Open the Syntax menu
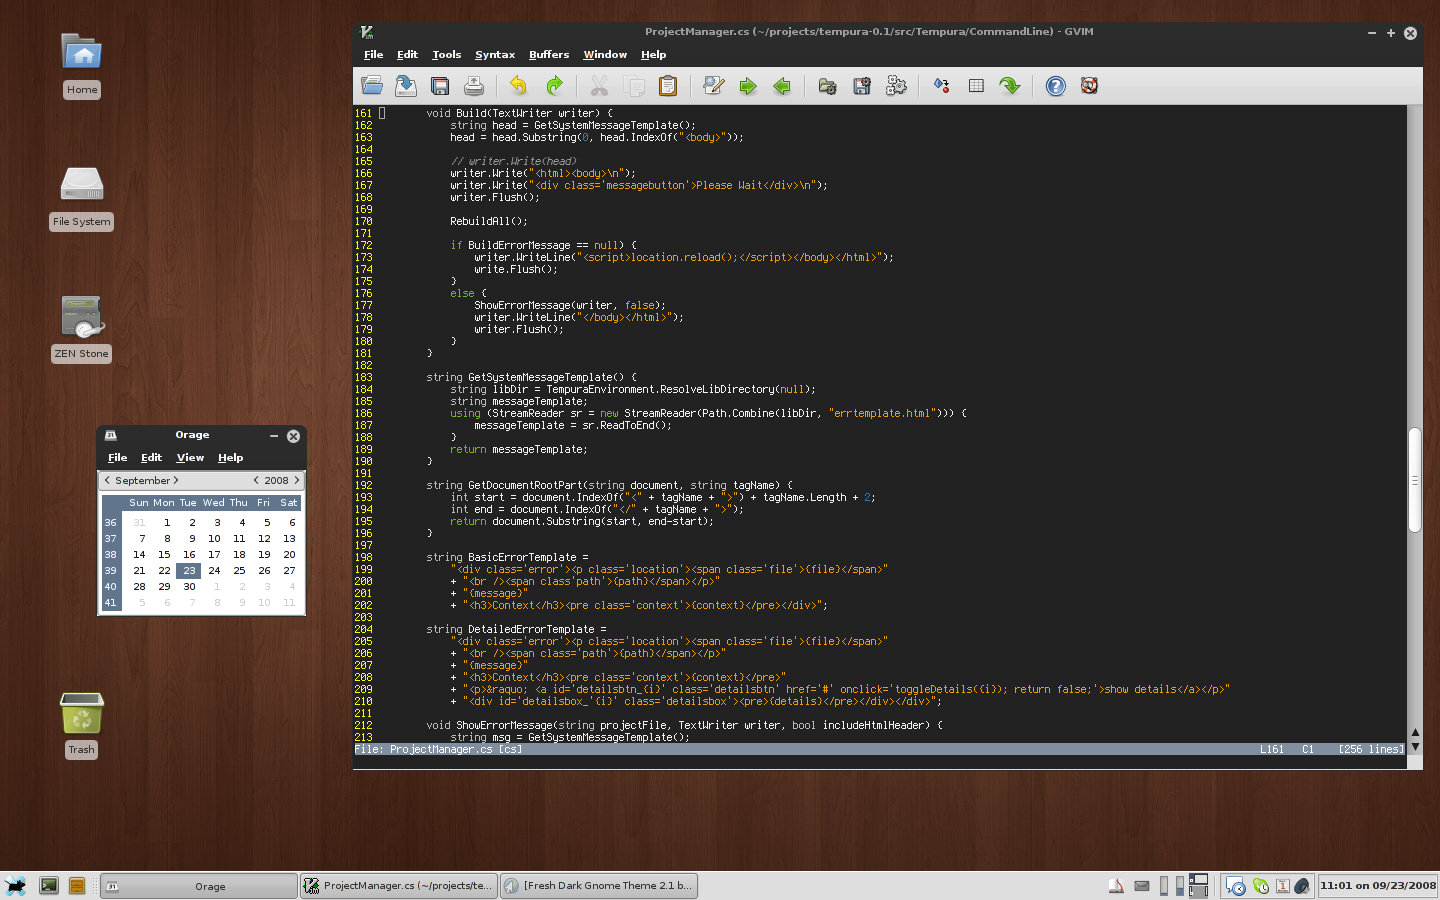The height and width of the screenshot is (900, 1440). coord(495,55)
